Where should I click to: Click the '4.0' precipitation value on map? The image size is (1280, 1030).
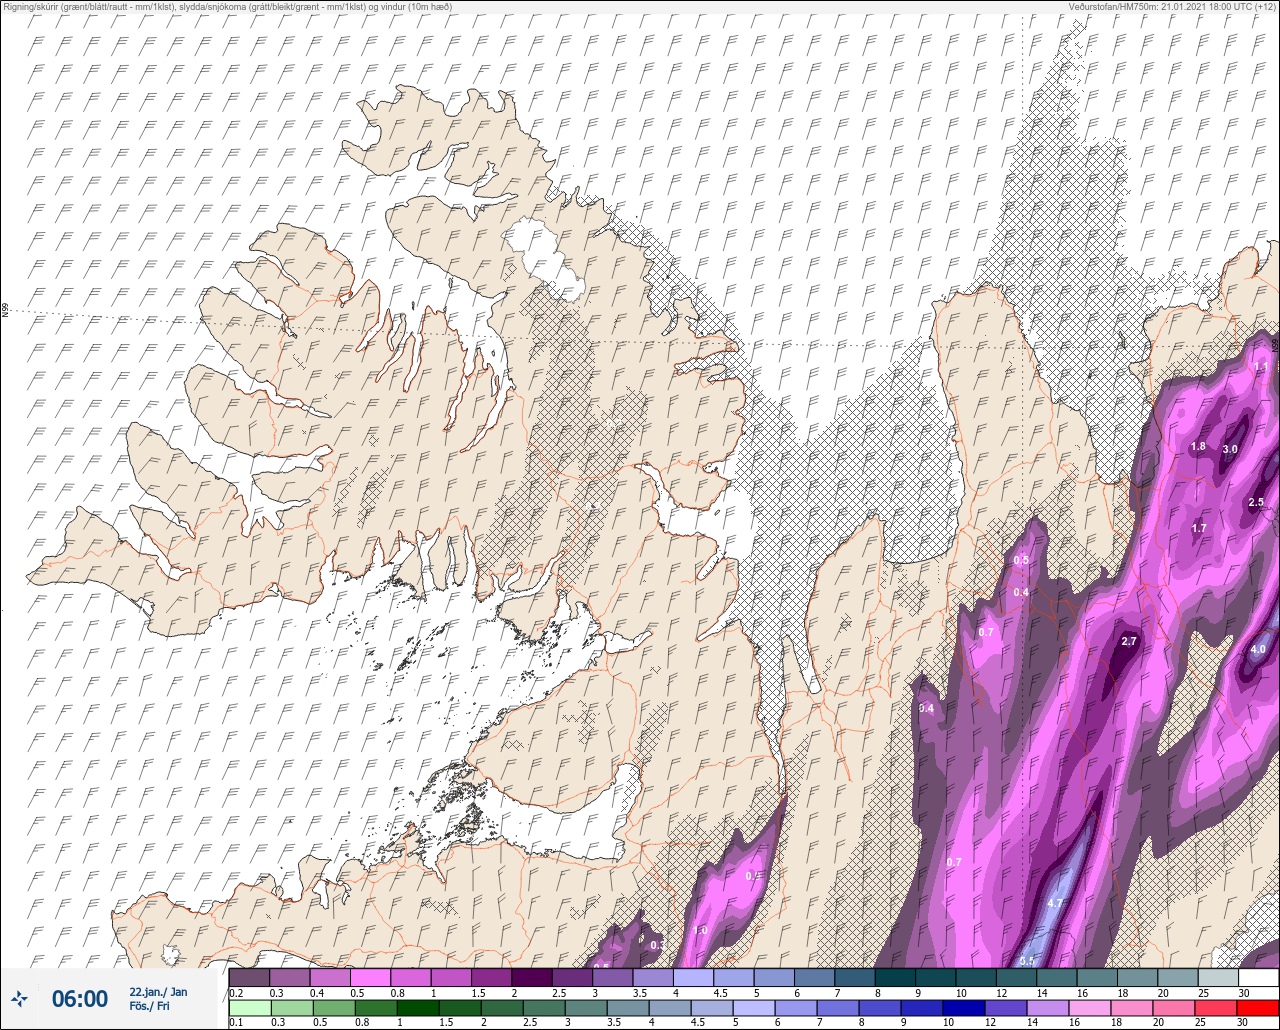click(1258, 649)
